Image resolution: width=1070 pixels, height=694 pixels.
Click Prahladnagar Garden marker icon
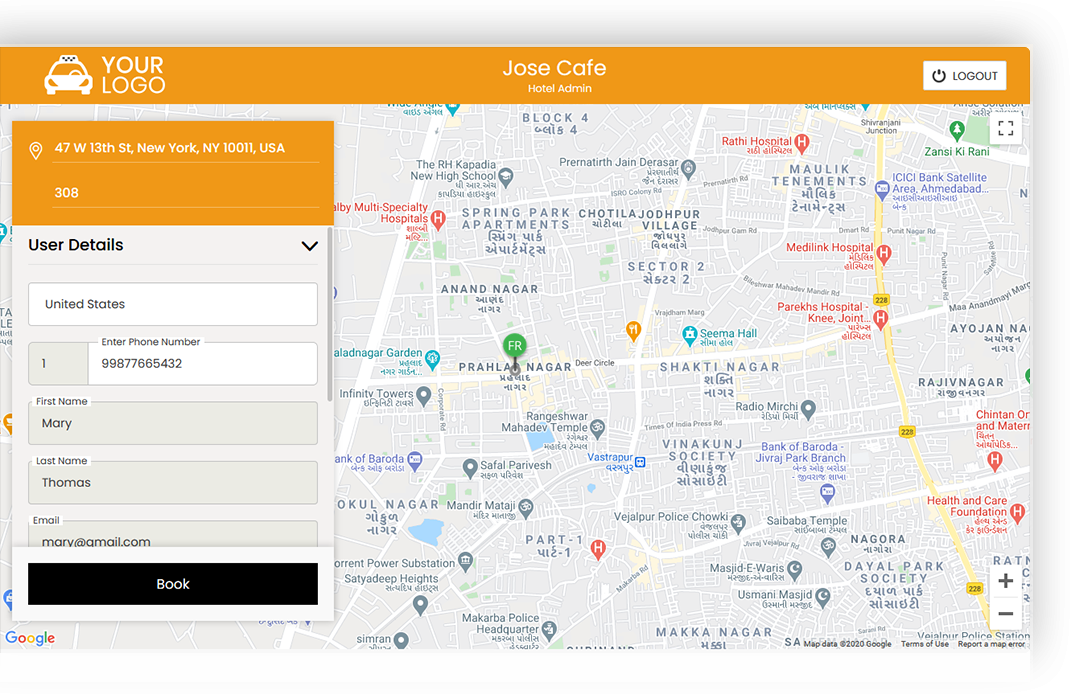pos(432,358)
